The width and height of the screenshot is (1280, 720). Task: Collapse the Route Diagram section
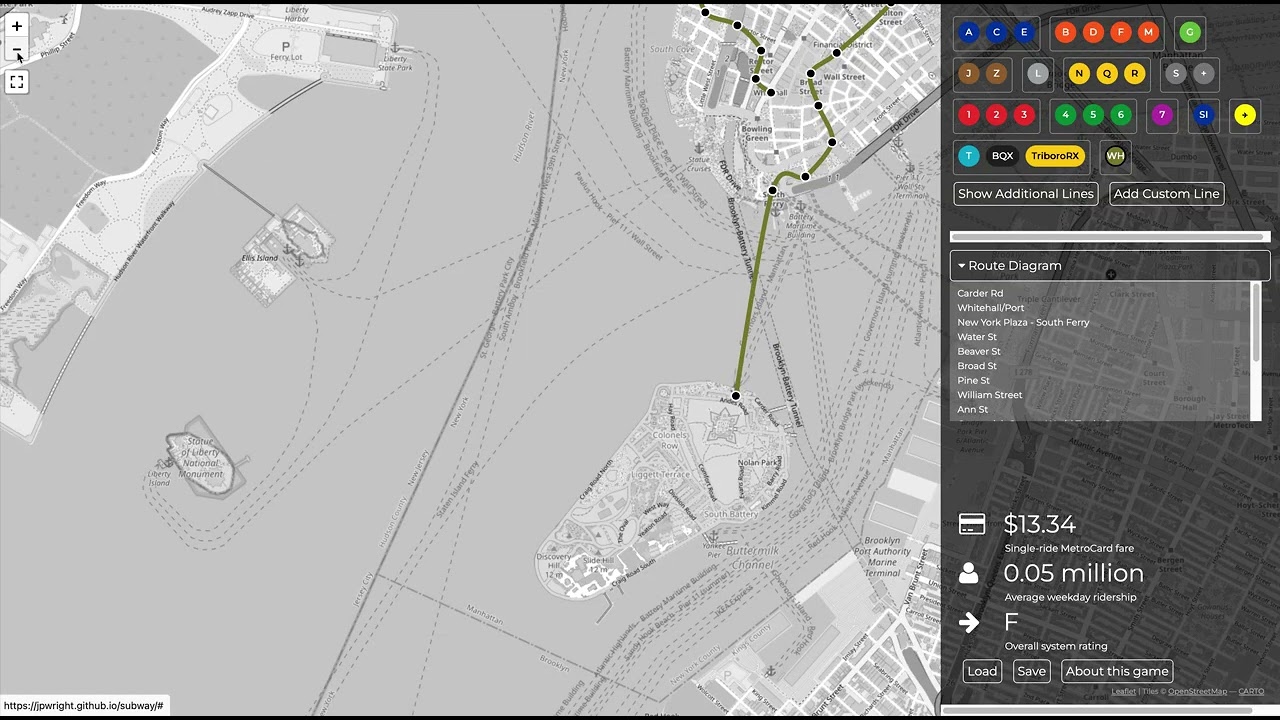coord(1109,266)
